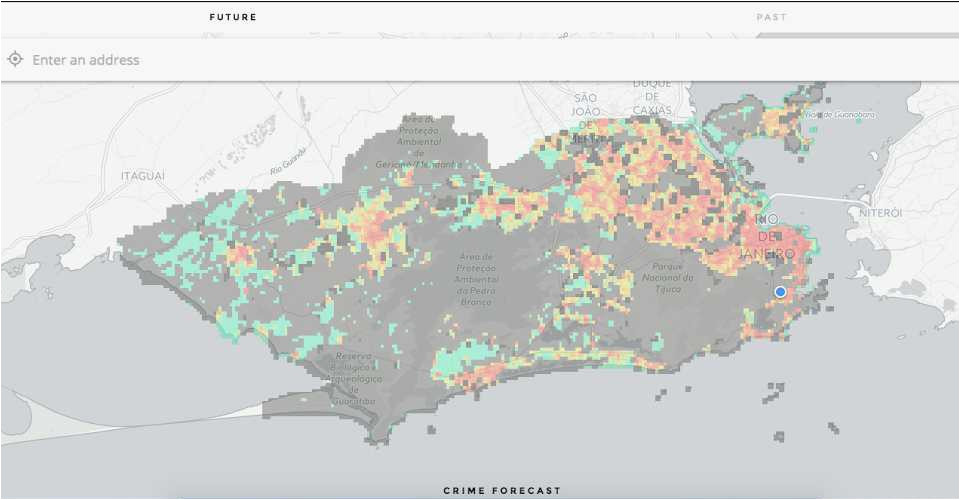Switch to the PAST tab
The image size is (960, 500).
coord(771,17)
